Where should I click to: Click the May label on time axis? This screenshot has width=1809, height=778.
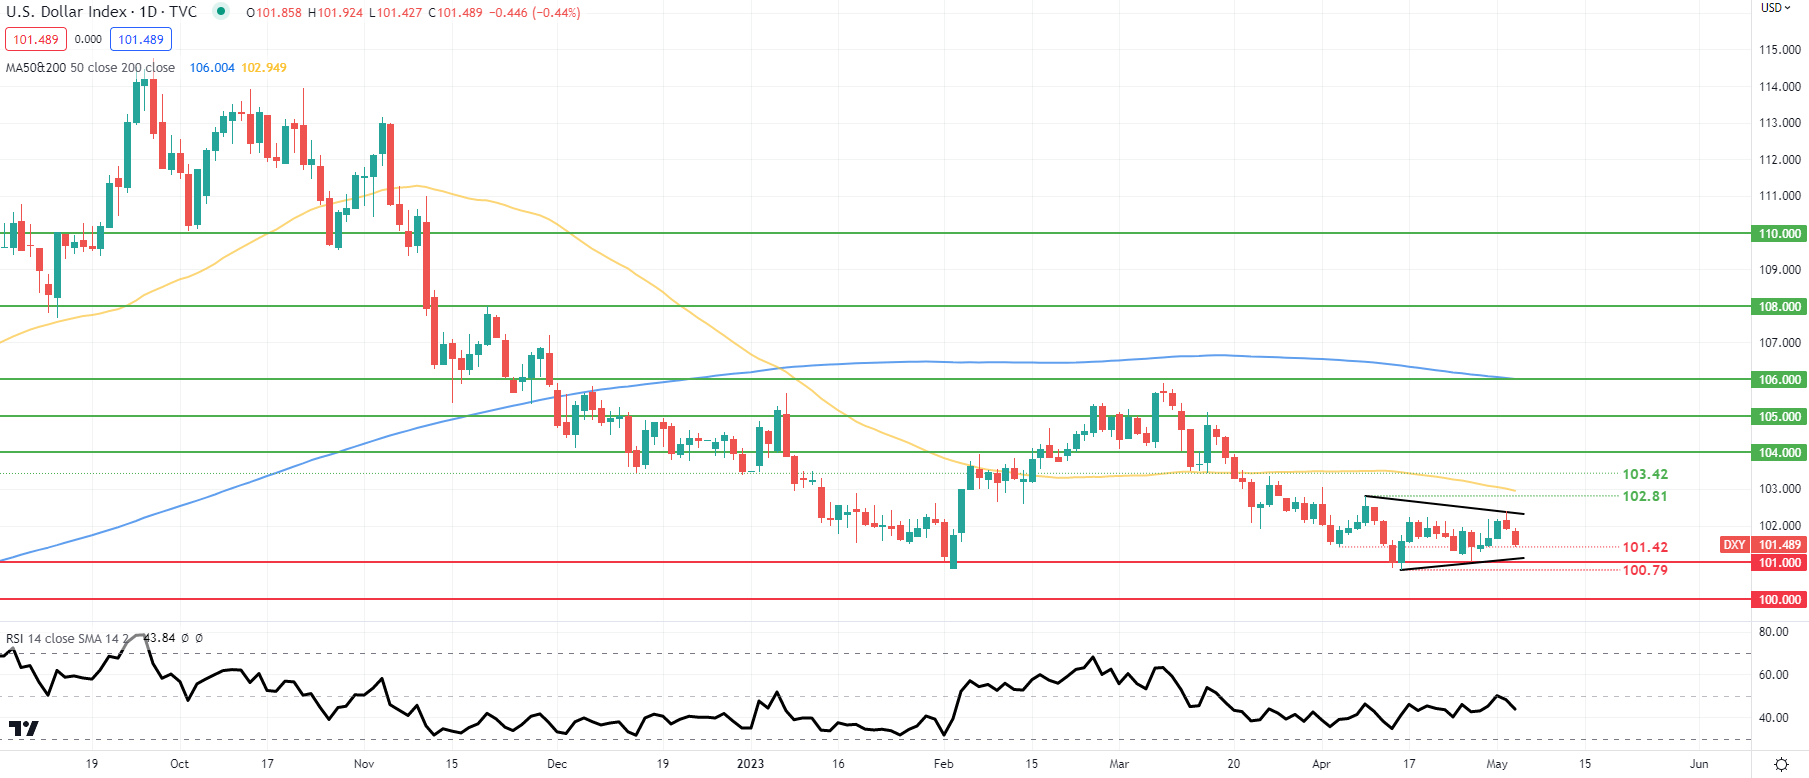(1497, 763)
